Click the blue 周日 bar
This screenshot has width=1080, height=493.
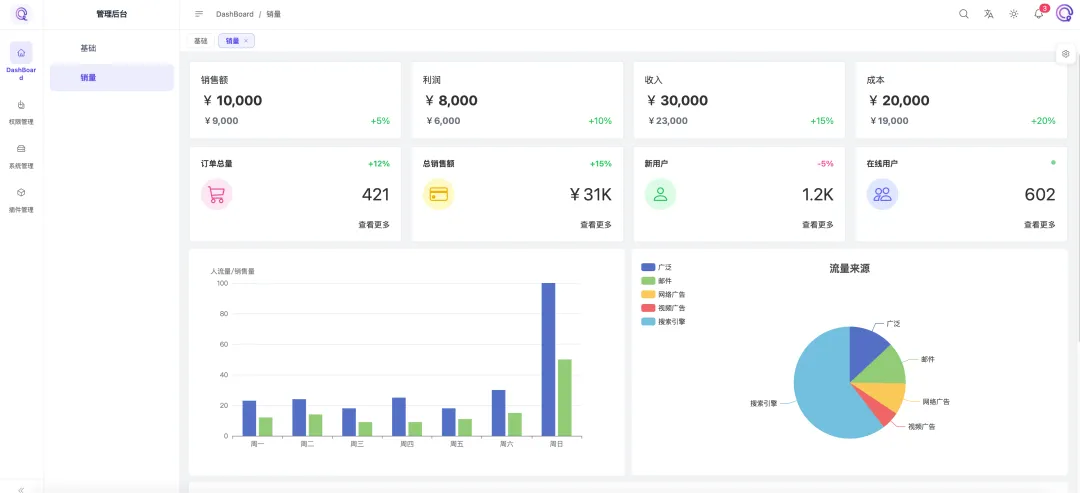tap(548, 359)
